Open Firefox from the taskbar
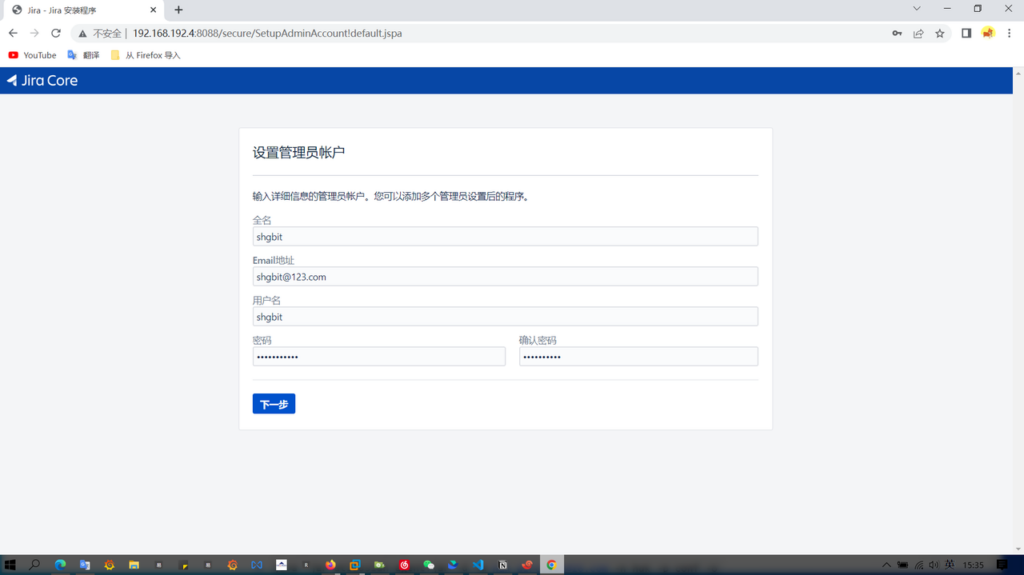The height and width of the screenshot is (575, 1024). click(x=330, y=565)
